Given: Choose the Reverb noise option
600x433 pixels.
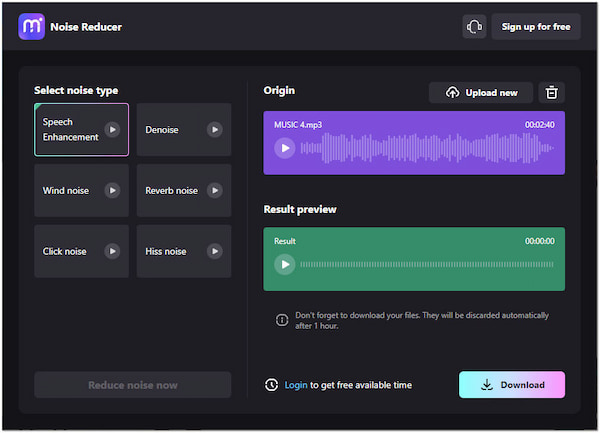Looking at the screenshot, I should tap(184, 190).
